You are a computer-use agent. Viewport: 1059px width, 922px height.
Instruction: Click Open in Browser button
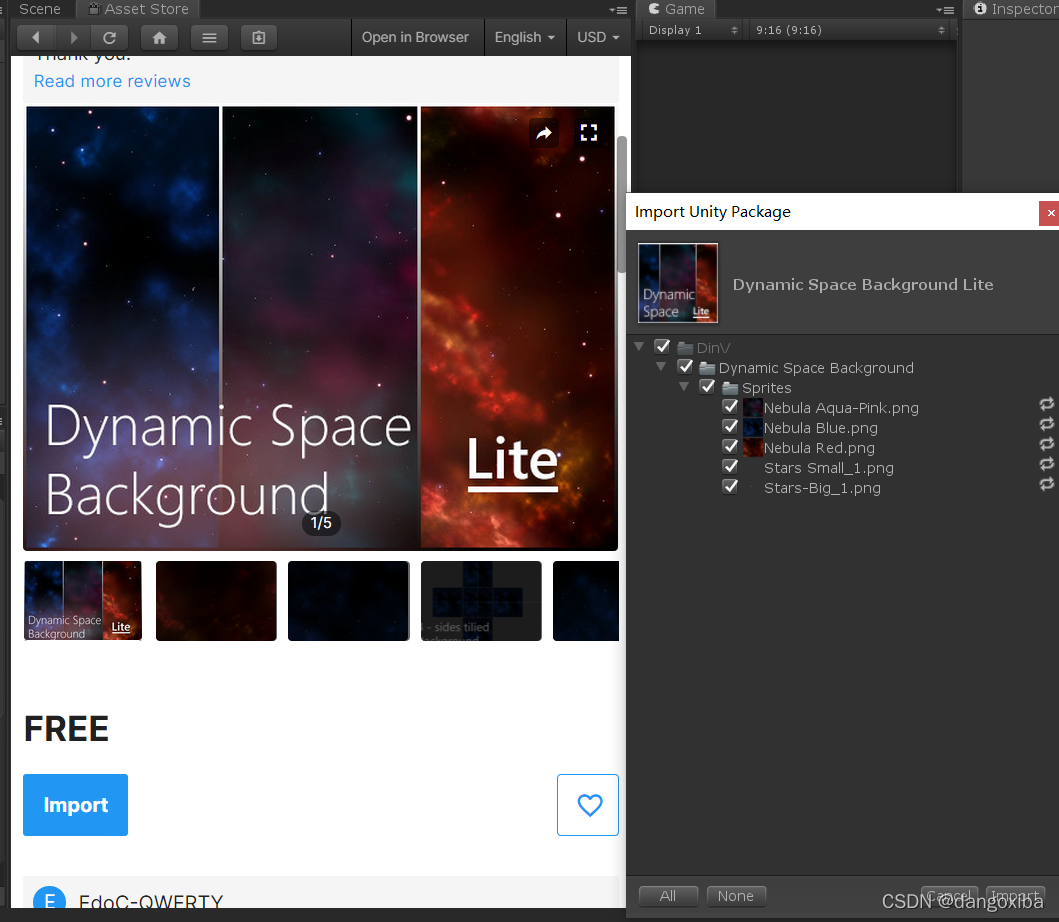click(415, 37)
